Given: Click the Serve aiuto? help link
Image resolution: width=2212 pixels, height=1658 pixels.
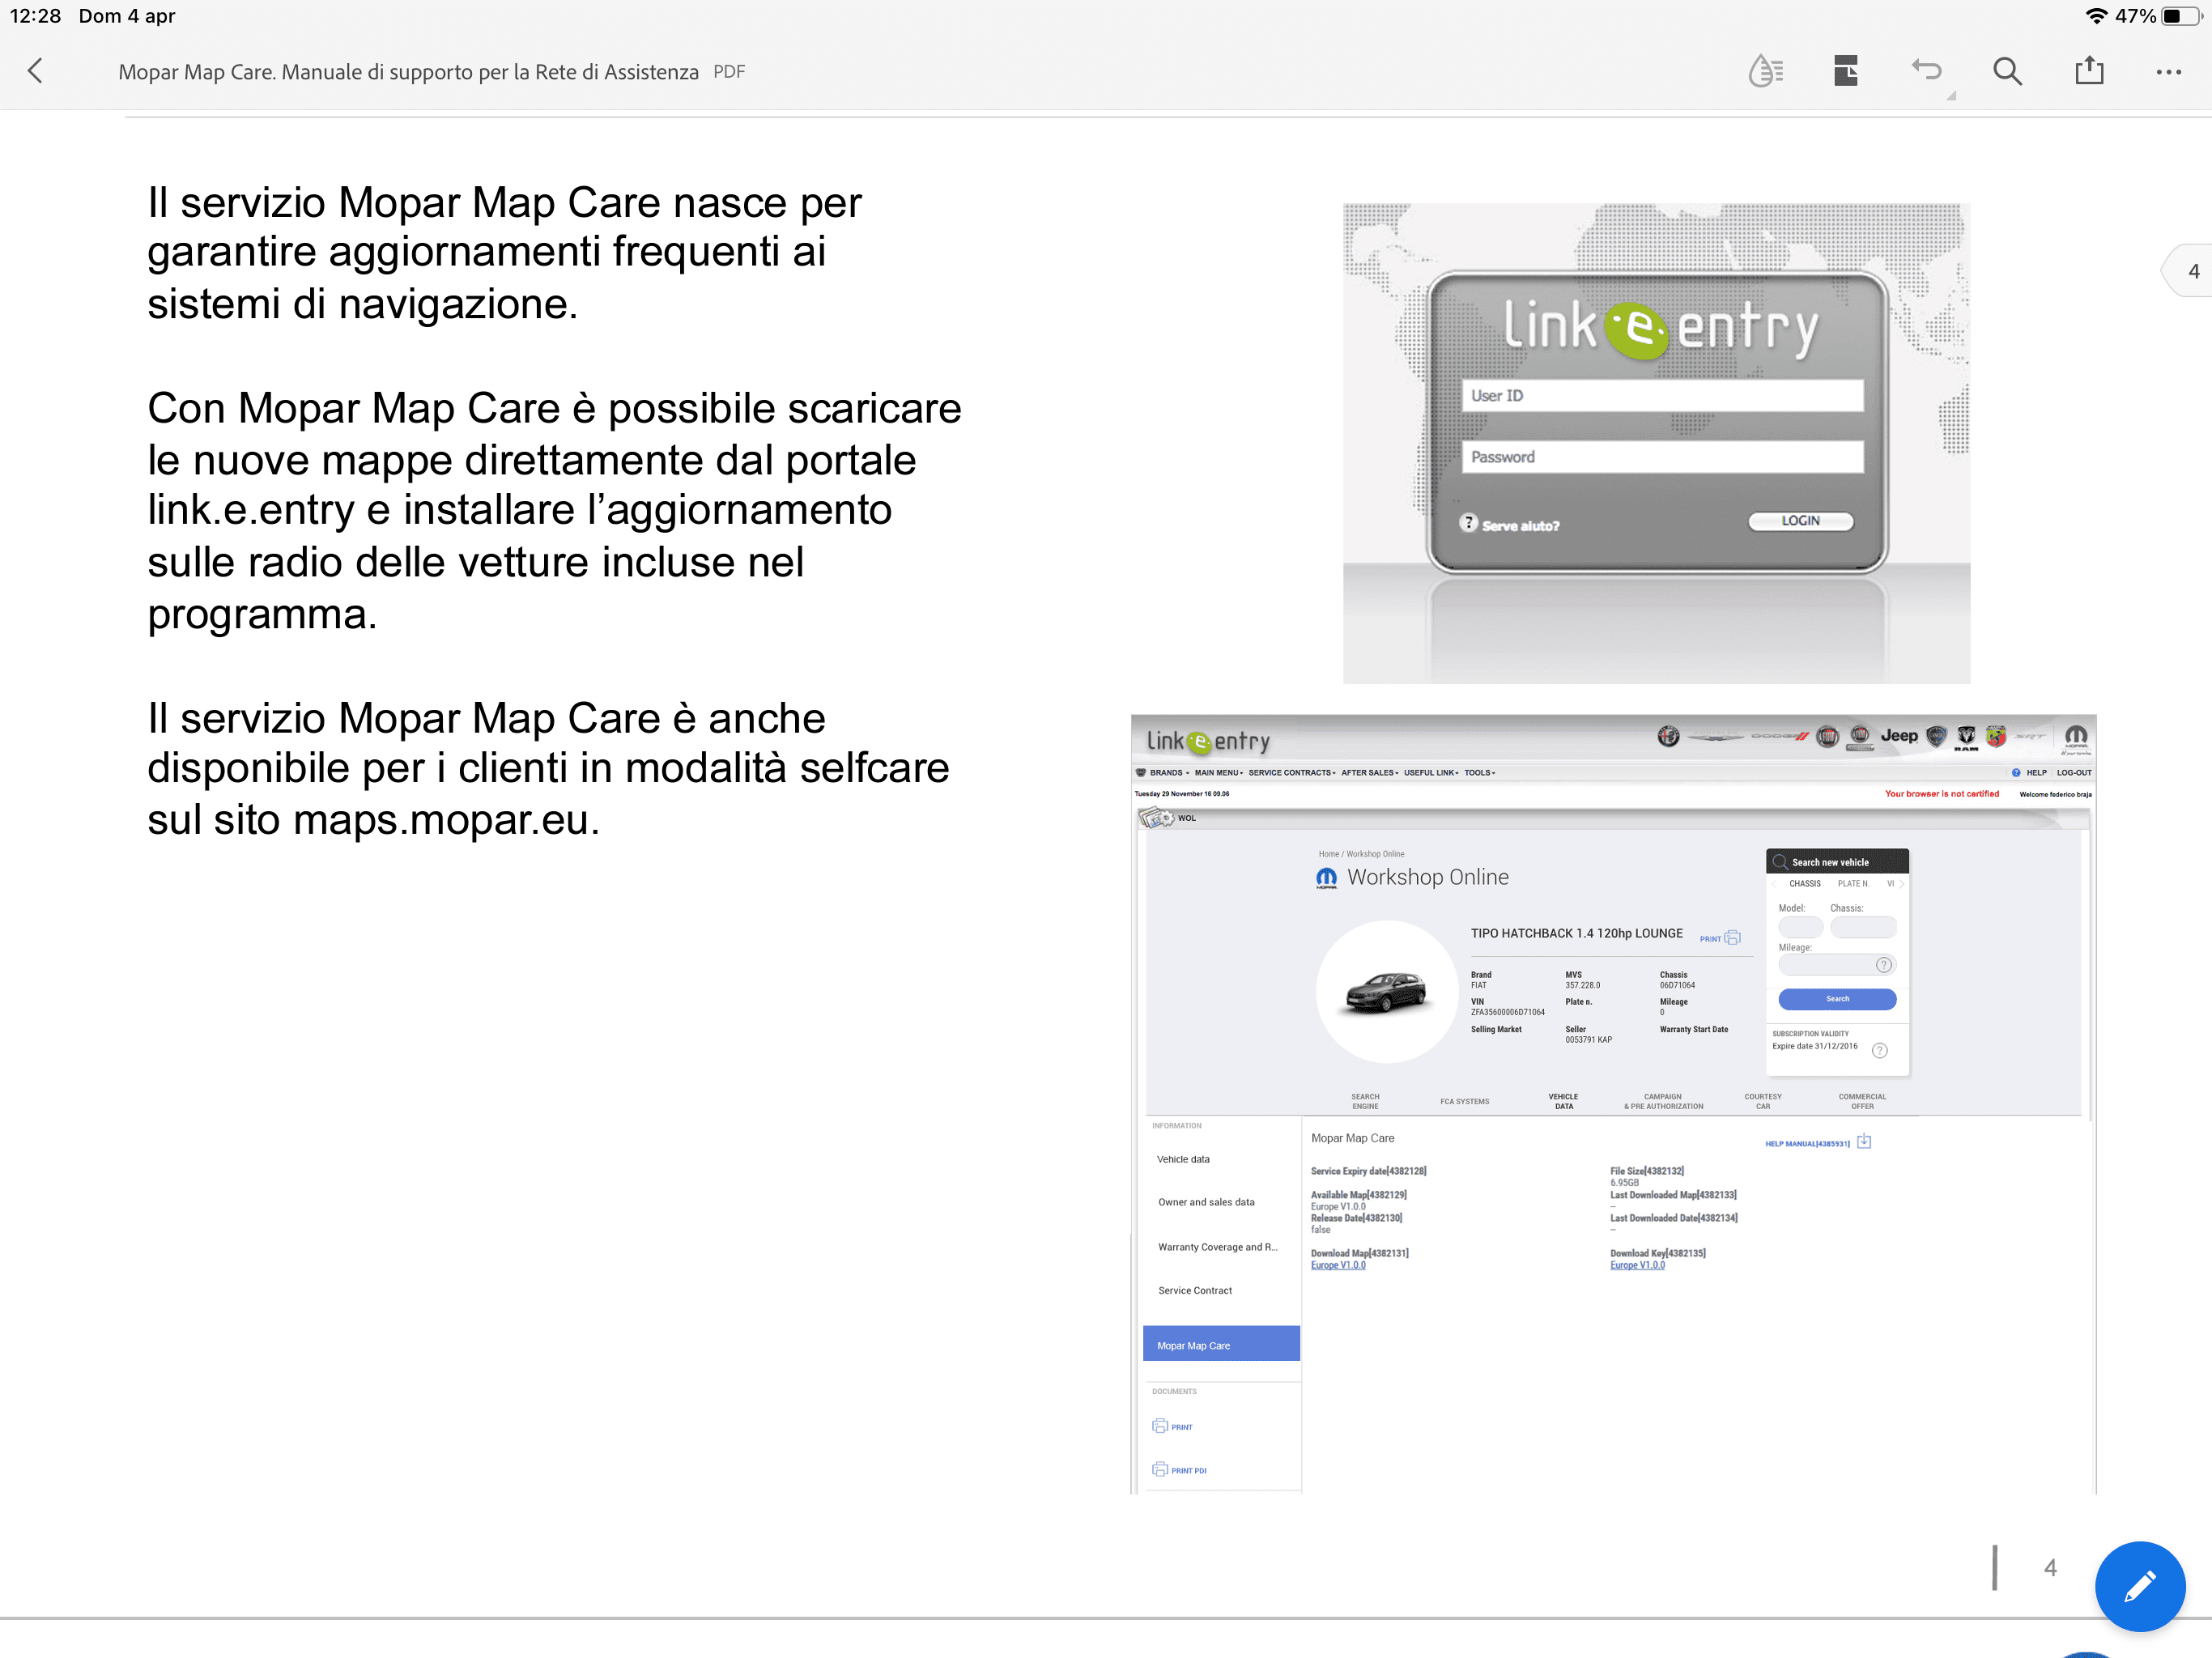Looking at the screenshot, I should (1520, 526).
